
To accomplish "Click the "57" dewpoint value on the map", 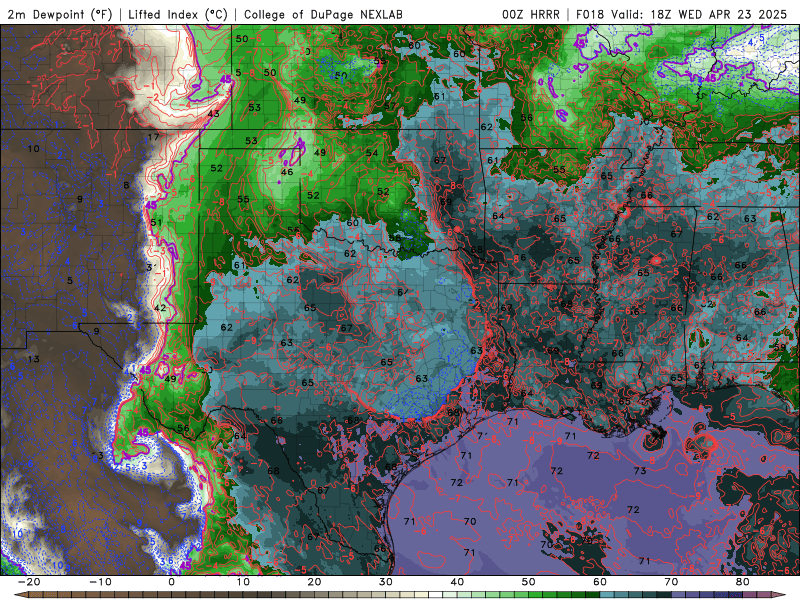I will (390, 106).
